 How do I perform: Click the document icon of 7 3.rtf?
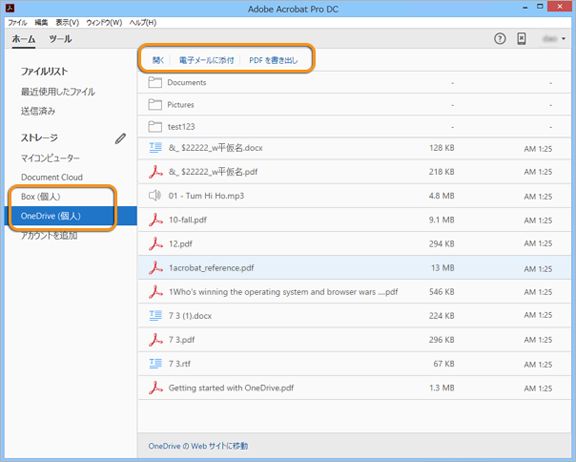pyautogui.click(x=155, y=364)
